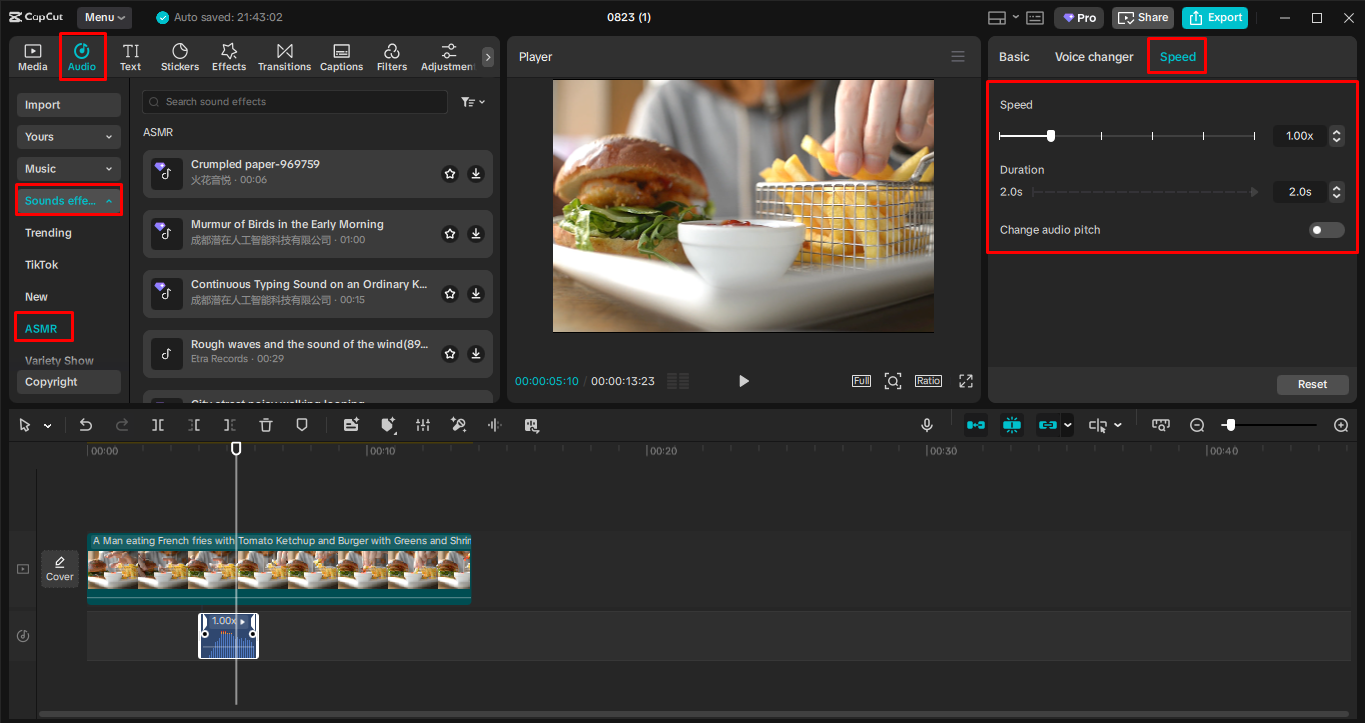The height and width of the screenshot is (723, 1365).
Task: Click the Speed value field showing 1.00x
Action: (x=1300, y=136)
